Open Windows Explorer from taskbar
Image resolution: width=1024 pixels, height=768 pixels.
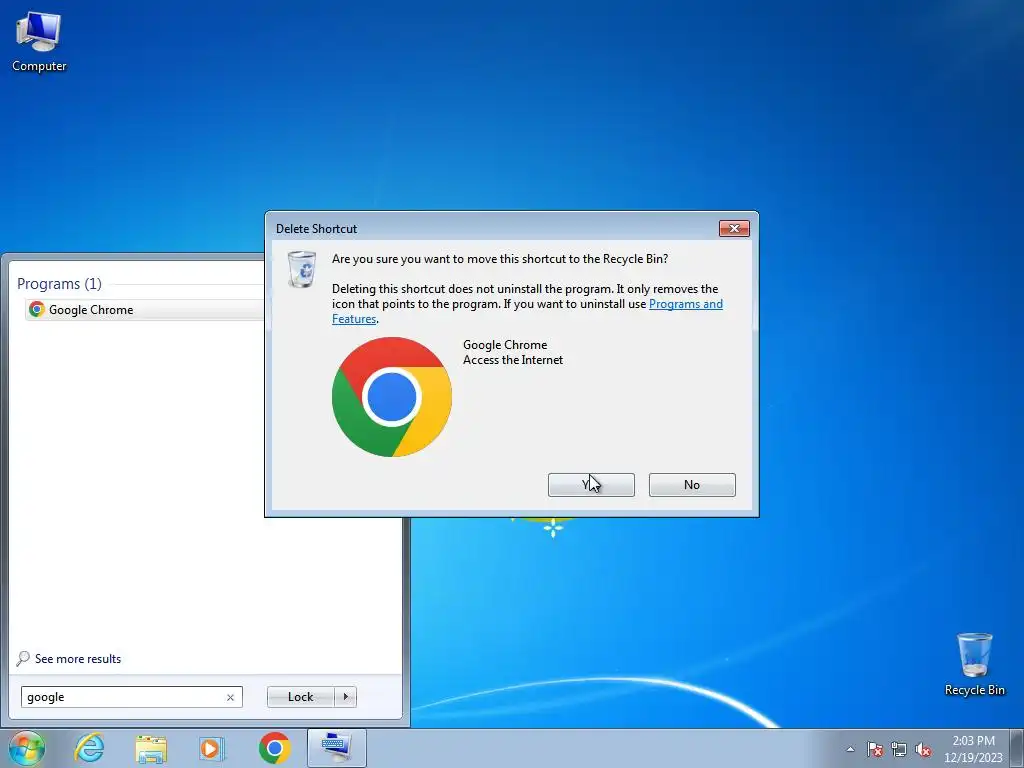(x=151, y=748)
